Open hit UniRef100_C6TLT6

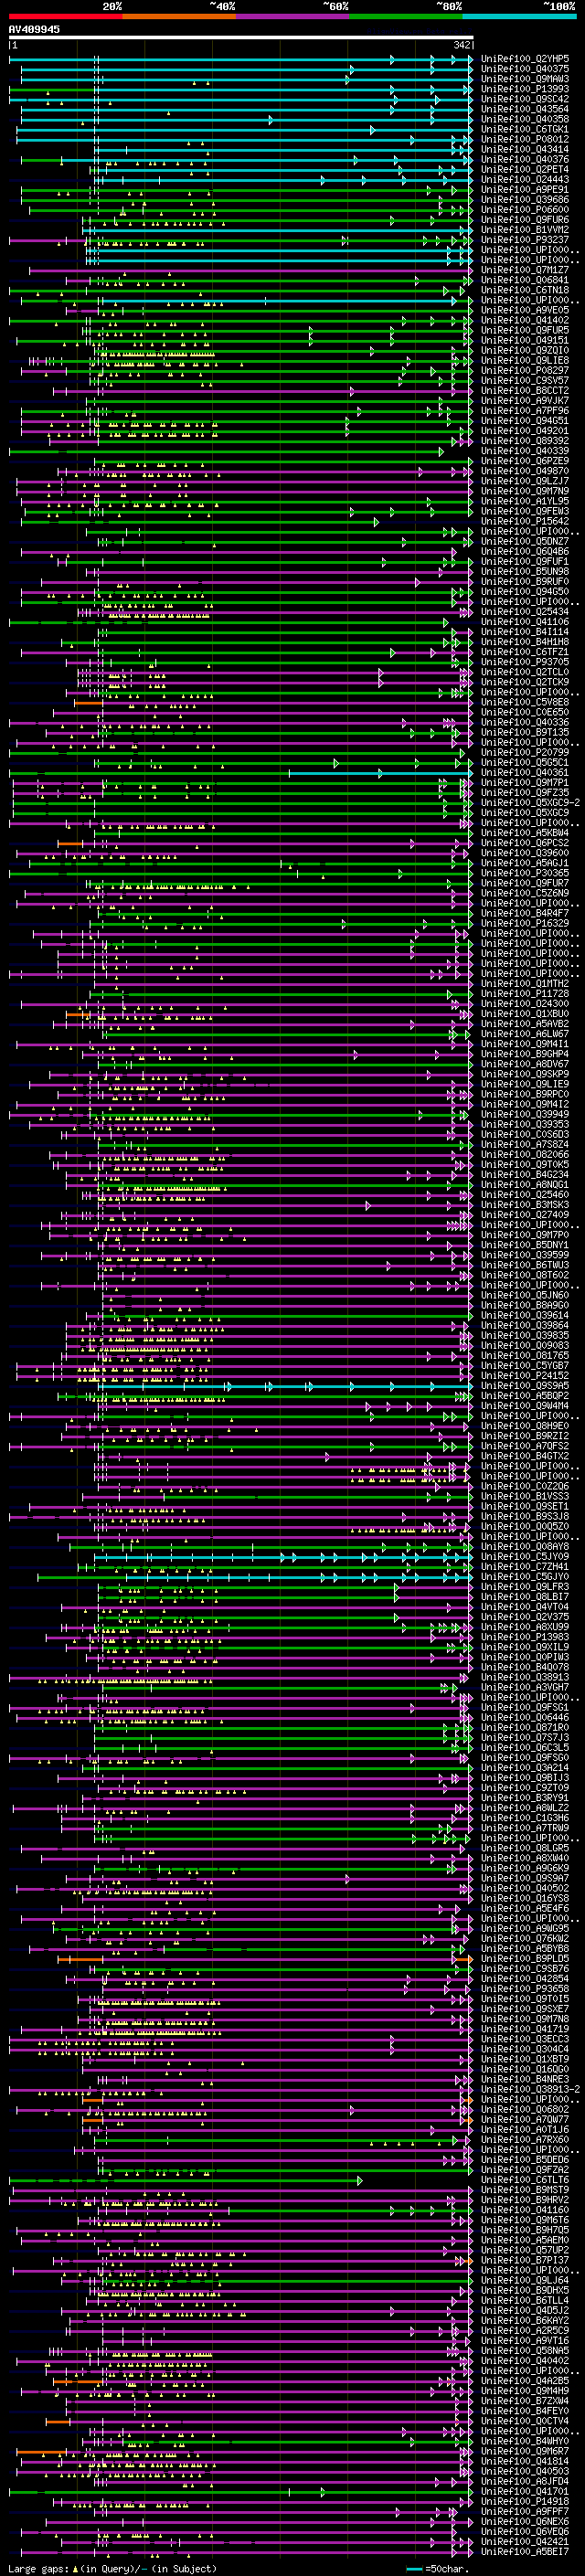(525, 2180)
